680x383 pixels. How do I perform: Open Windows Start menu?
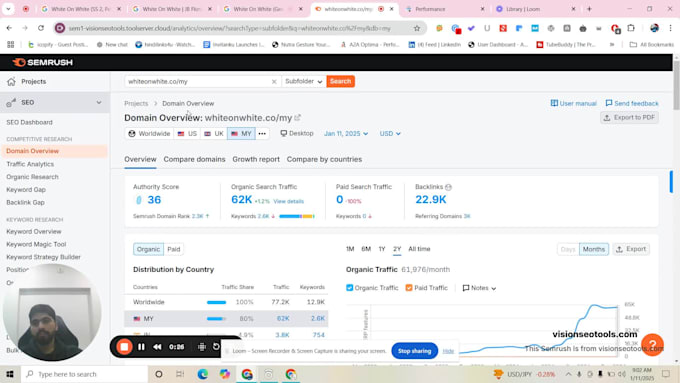tap(10, 374)
